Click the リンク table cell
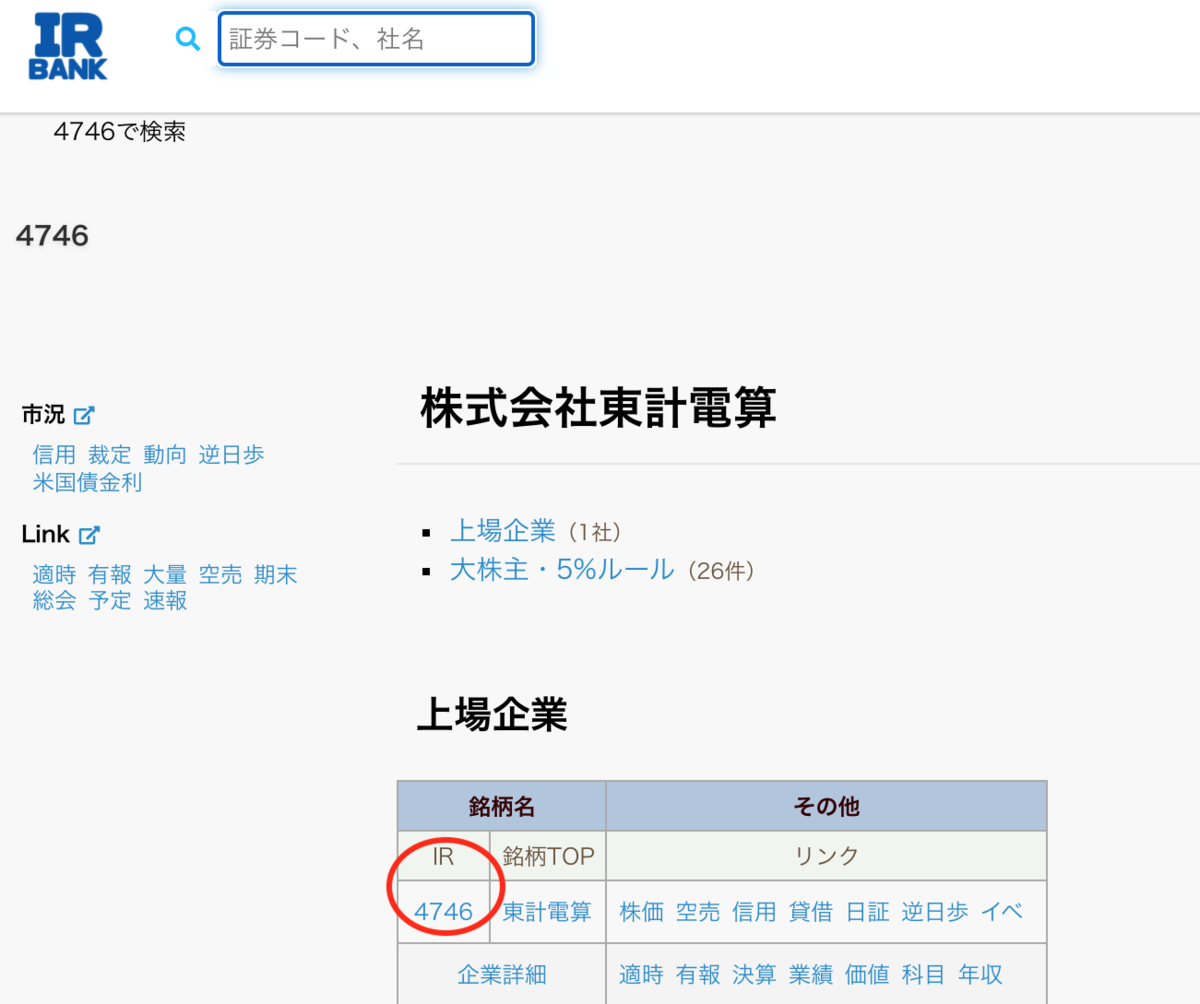Screen dimensions: 1200x1004 (x=826, y=856)
